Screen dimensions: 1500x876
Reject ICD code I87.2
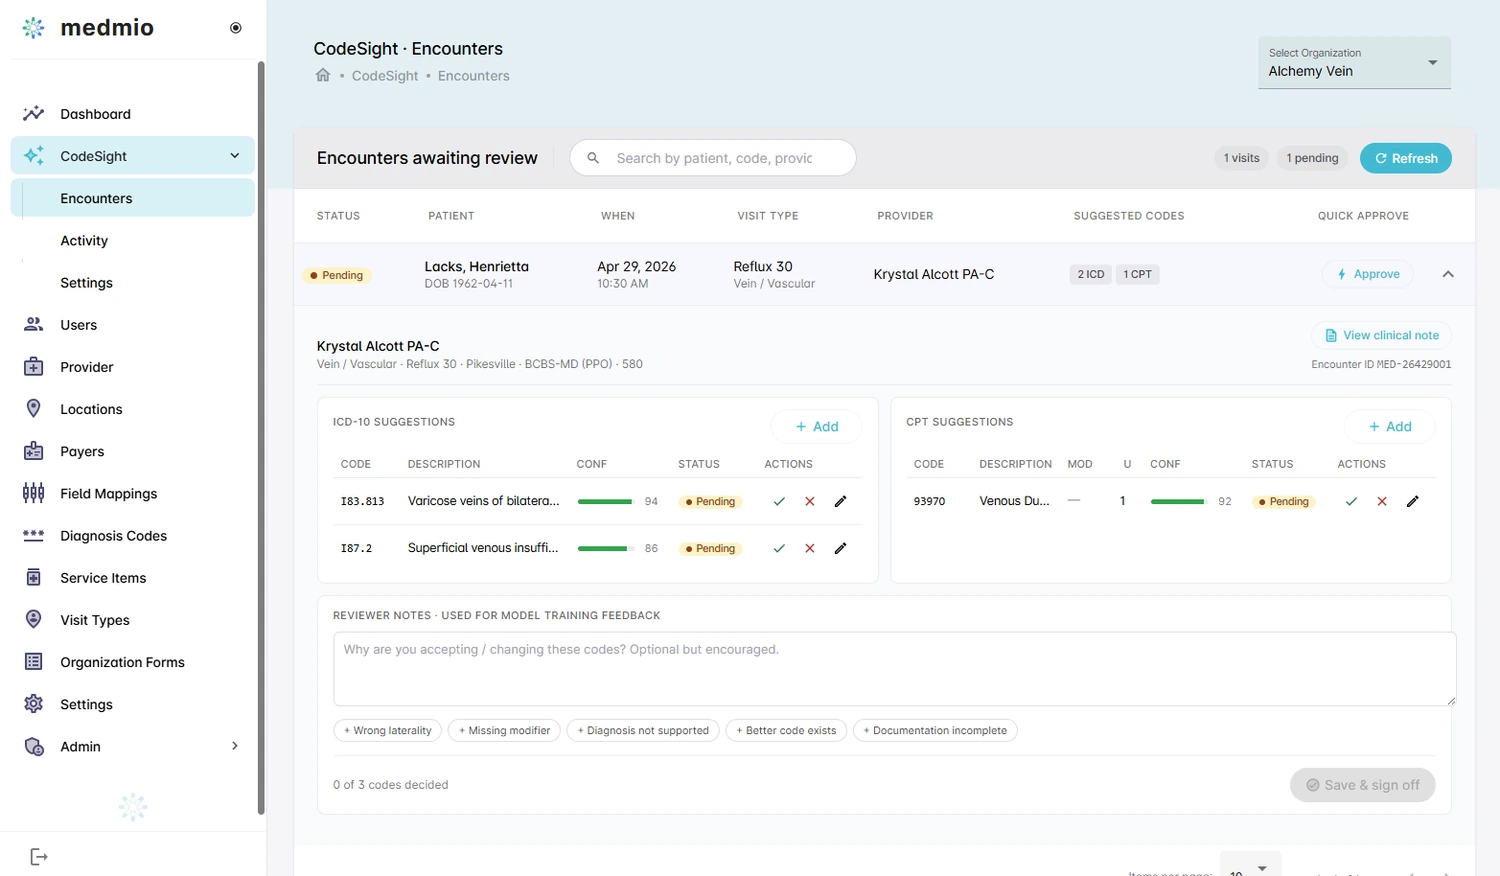(810, 548)
